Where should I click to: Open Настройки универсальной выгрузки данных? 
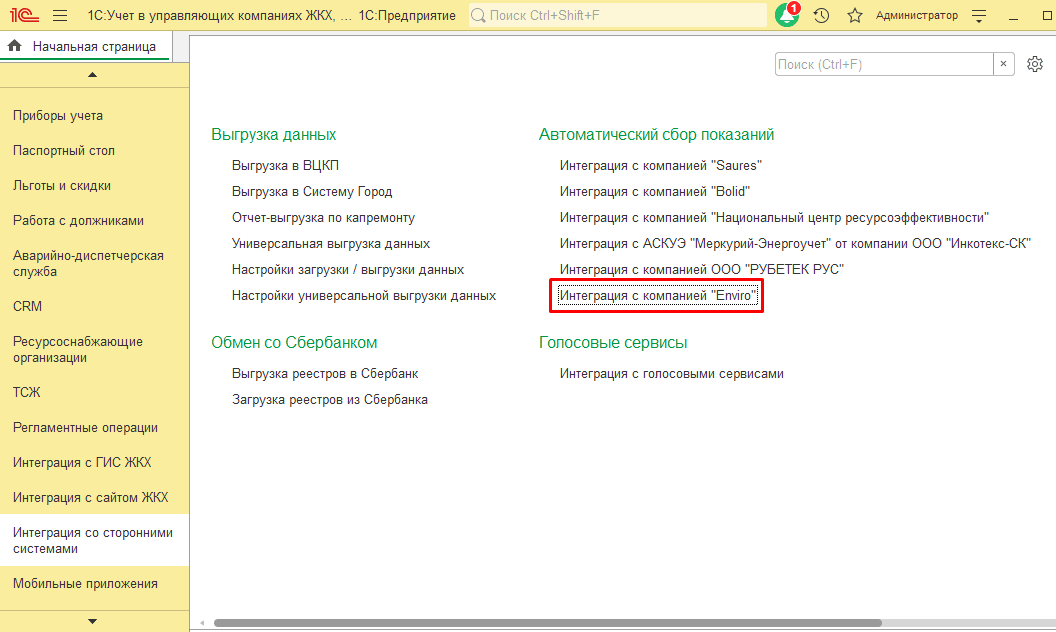[x=364, y=296]
